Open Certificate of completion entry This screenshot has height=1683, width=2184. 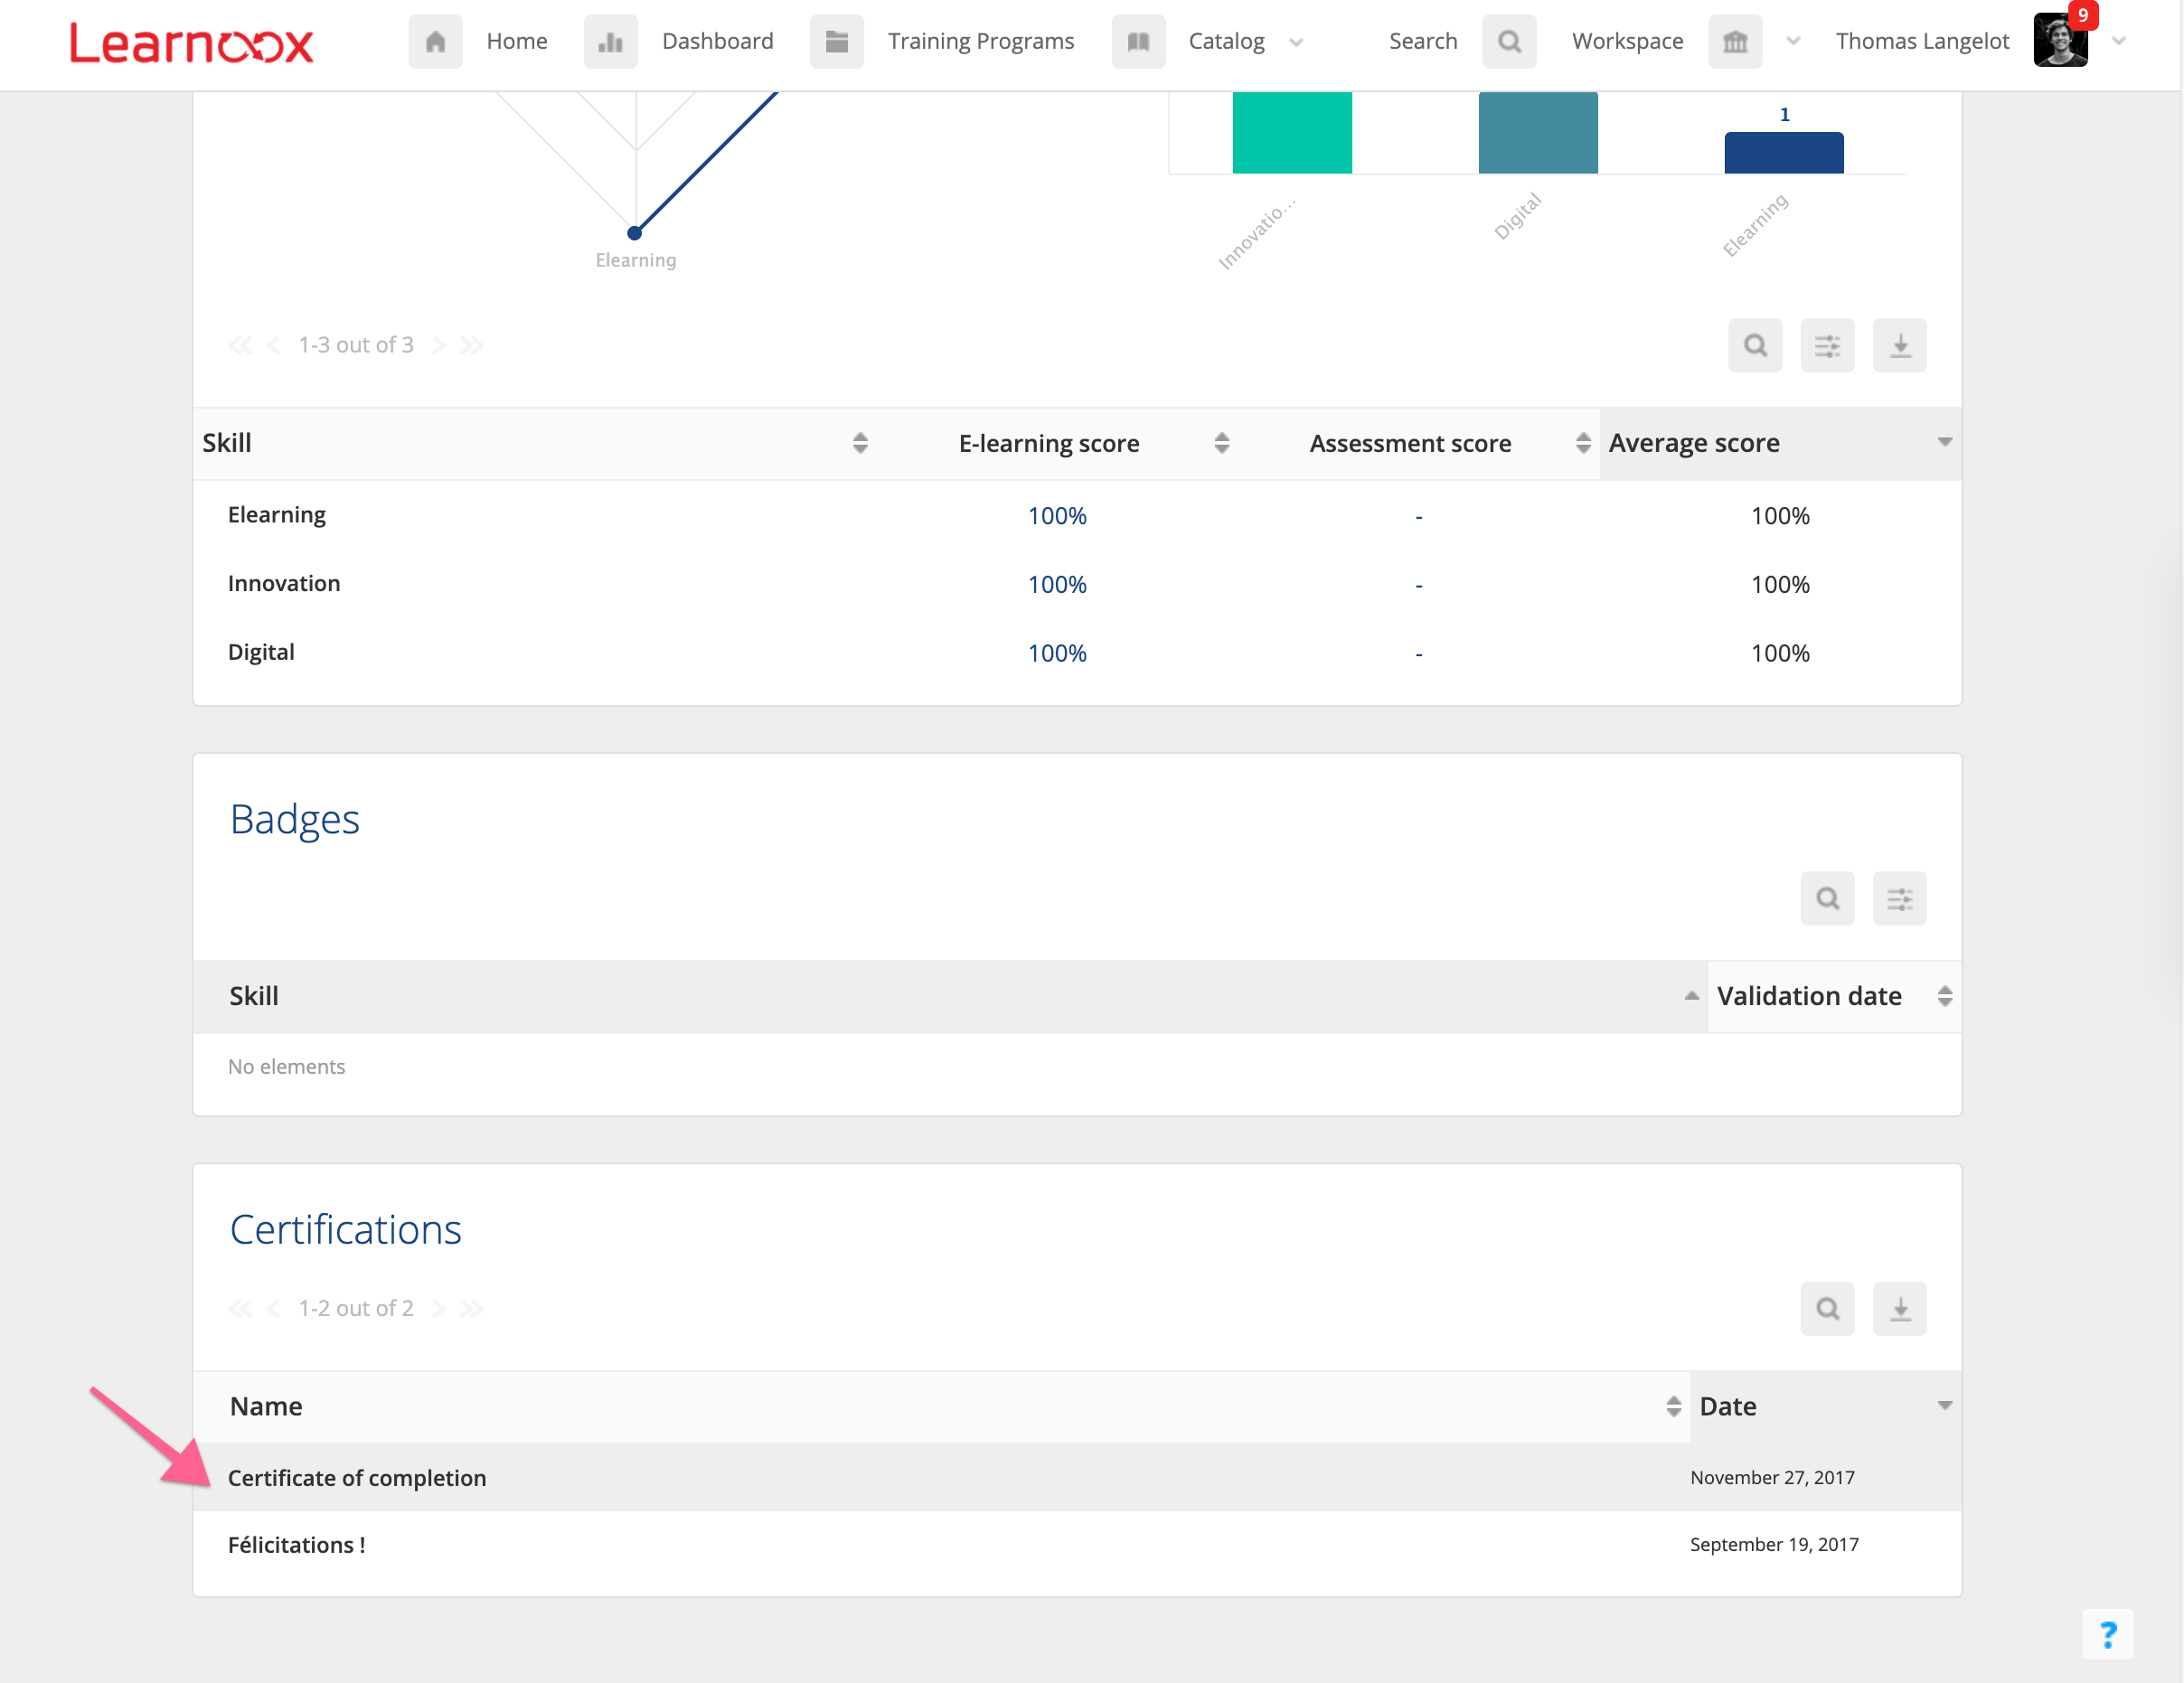[x=357, y=1477]
